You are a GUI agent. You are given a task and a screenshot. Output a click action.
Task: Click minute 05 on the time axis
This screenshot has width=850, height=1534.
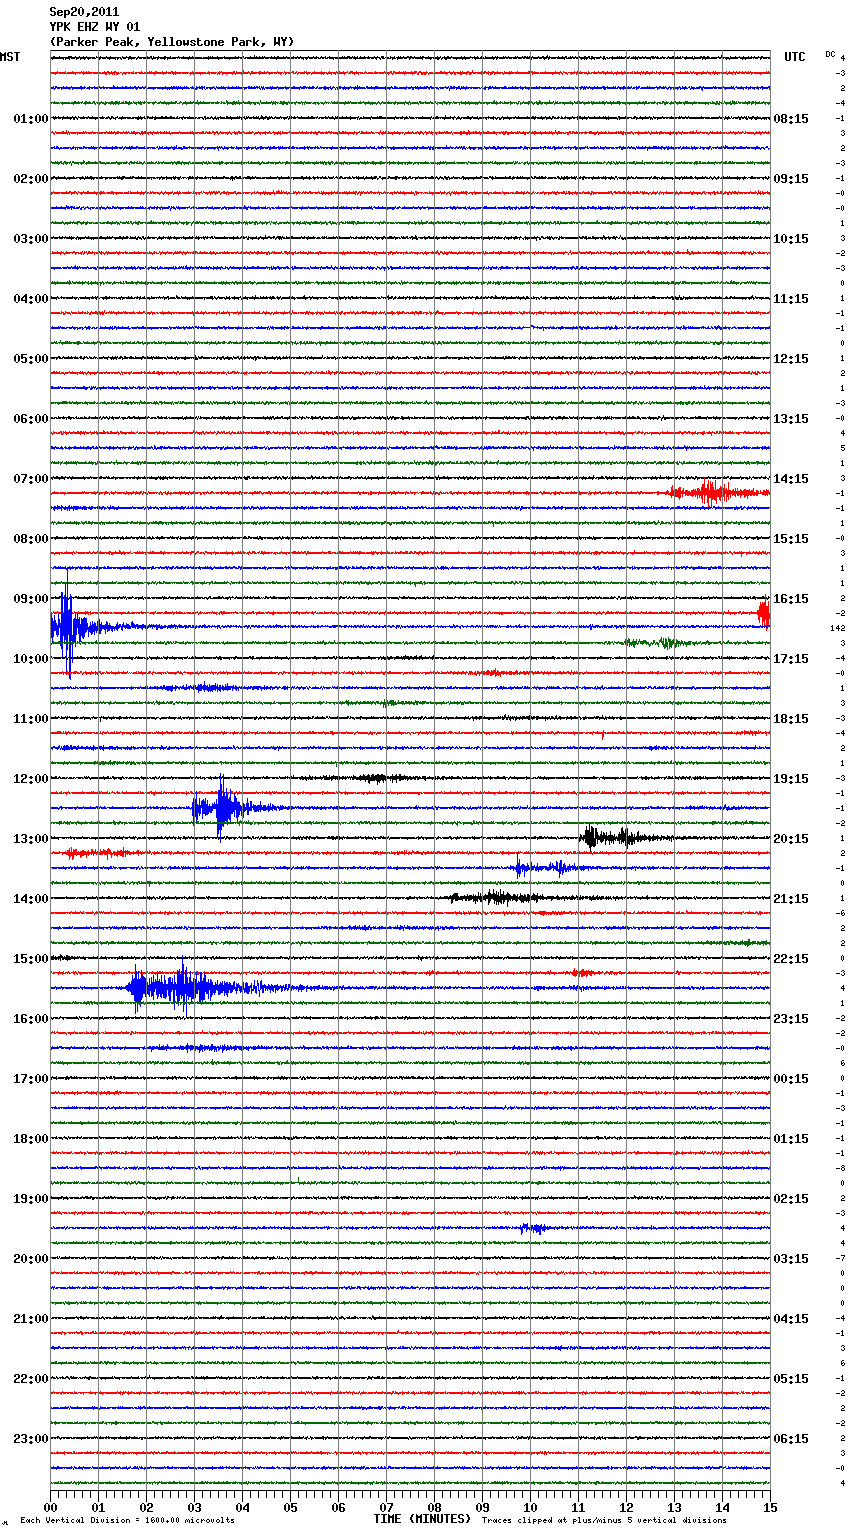290,1507
